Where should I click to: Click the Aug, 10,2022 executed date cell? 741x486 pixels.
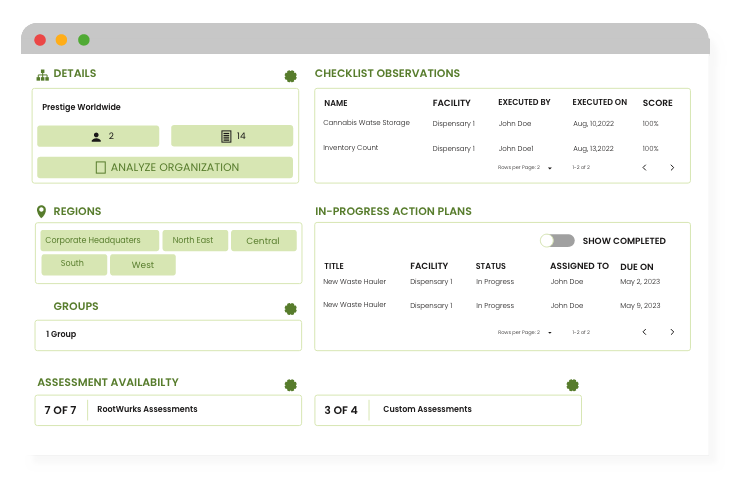click(594, 124)
